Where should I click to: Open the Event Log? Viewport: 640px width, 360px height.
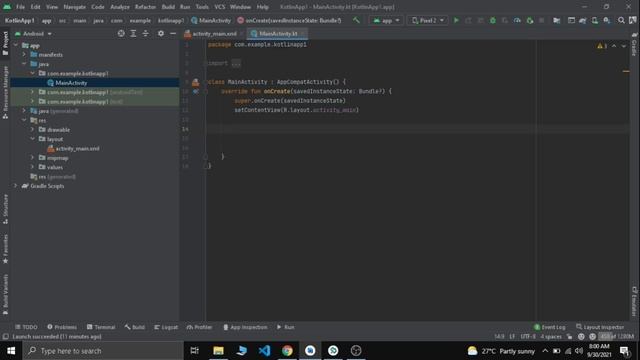pyautogui.click(x=550, y=327)
